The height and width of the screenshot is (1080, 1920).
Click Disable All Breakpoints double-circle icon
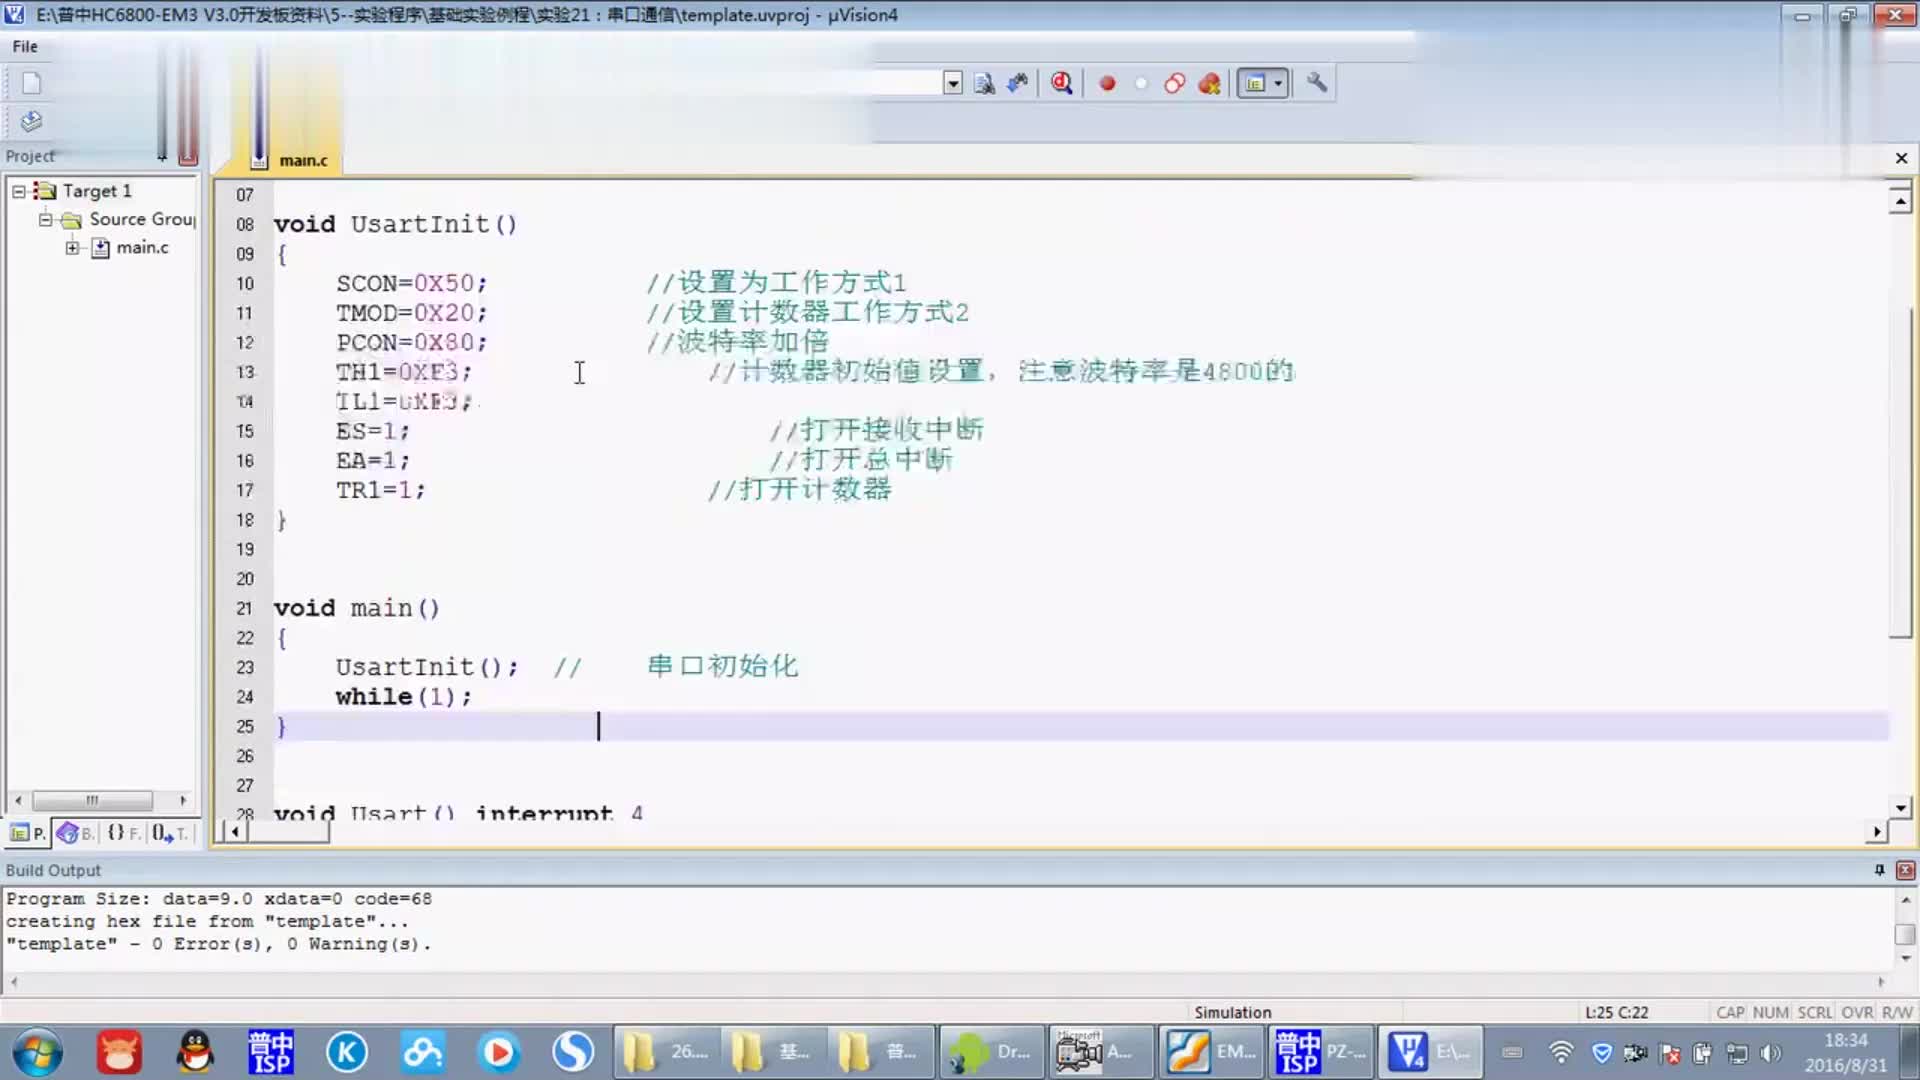pos(1175,84)
